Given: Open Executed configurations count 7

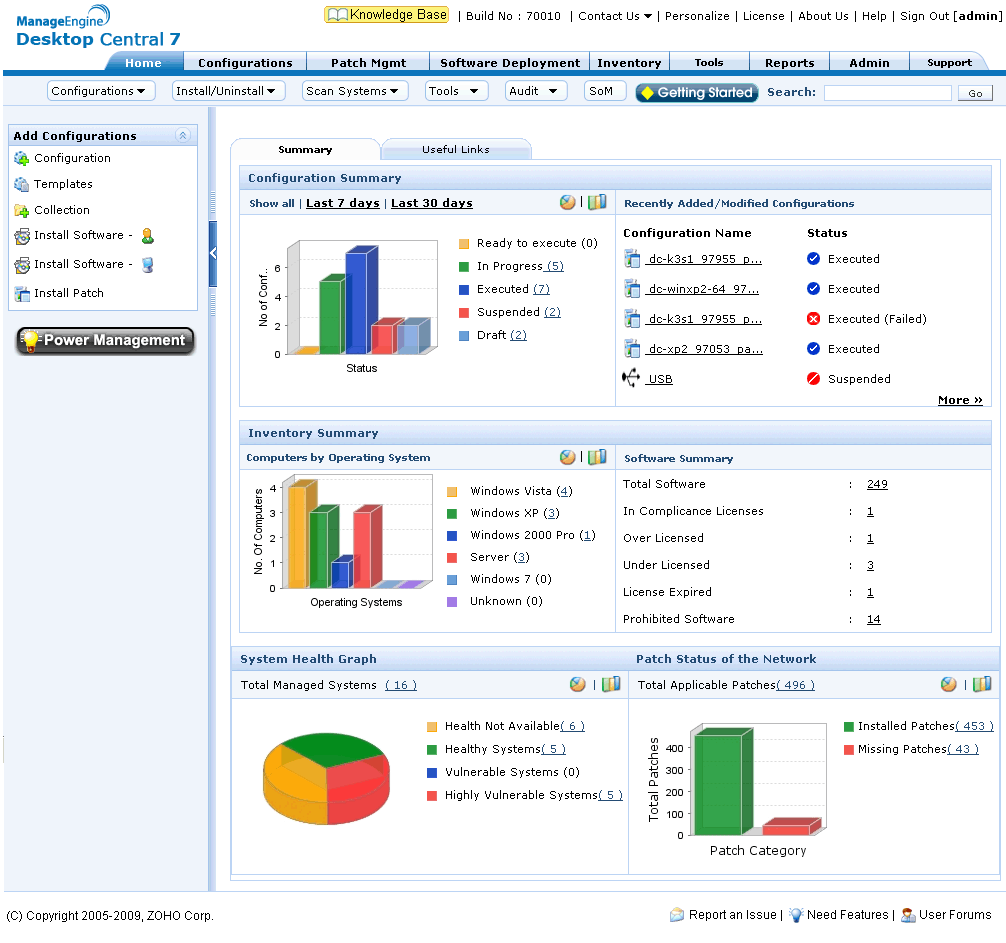Looking at the screenshot, I should click(x=541, y=289).
